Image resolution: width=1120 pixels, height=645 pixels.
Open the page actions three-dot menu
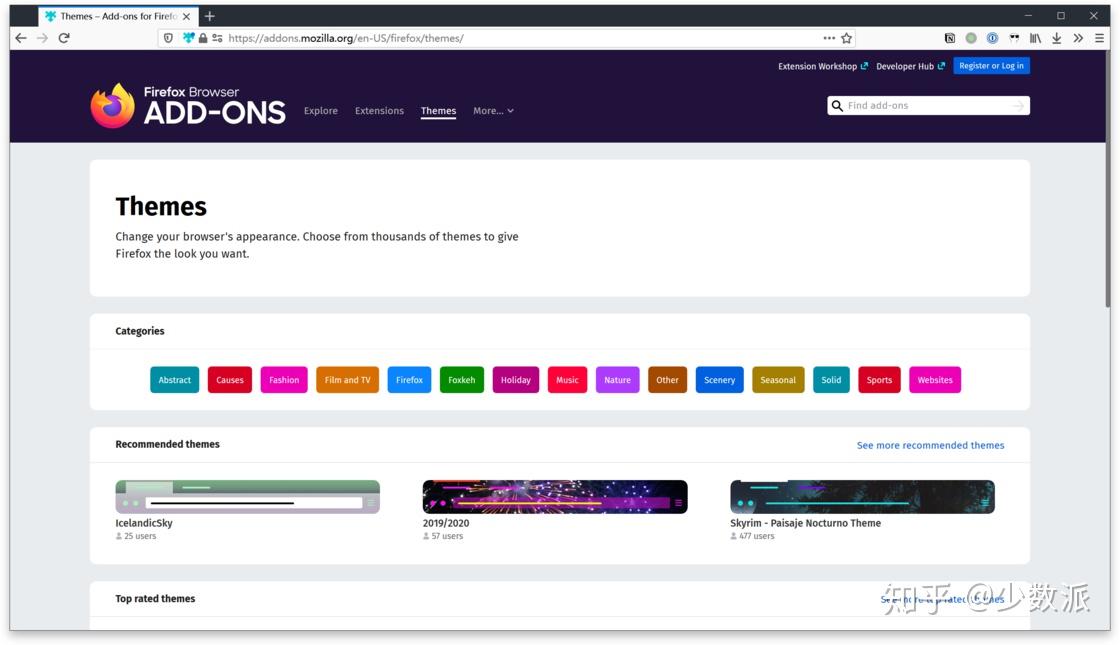[x=829, y=38]
